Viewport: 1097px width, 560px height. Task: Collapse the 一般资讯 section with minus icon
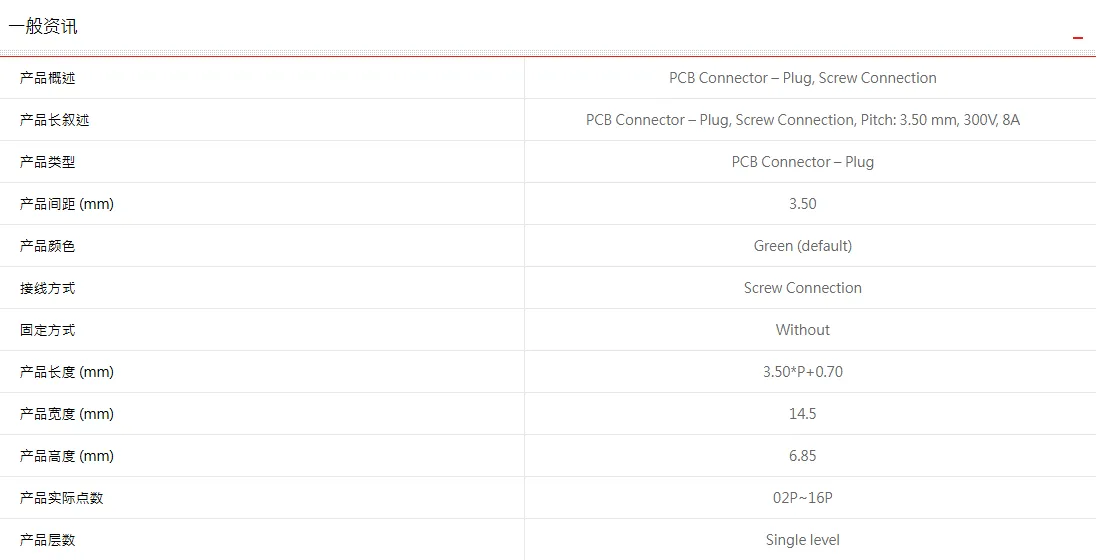coord(1077,38)
